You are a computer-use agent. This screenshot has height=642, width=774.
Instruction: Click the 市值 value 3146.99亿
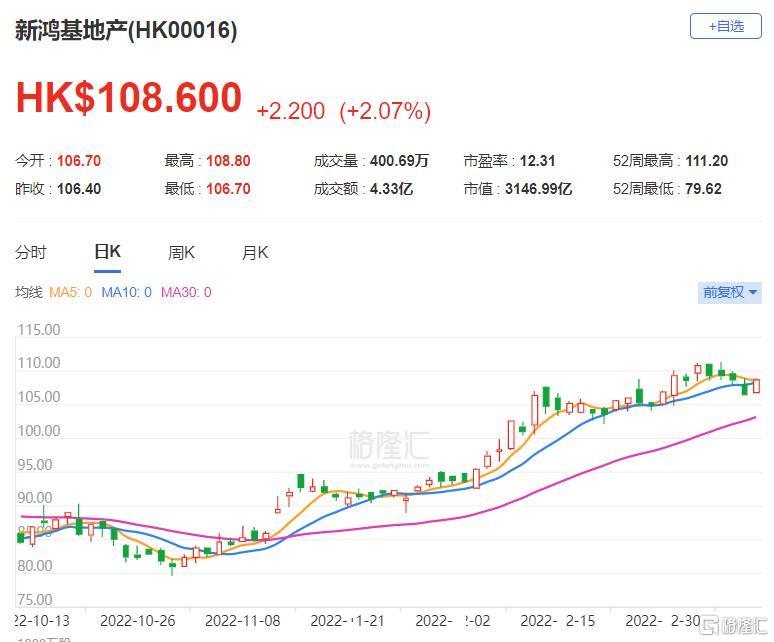(539, 189)
